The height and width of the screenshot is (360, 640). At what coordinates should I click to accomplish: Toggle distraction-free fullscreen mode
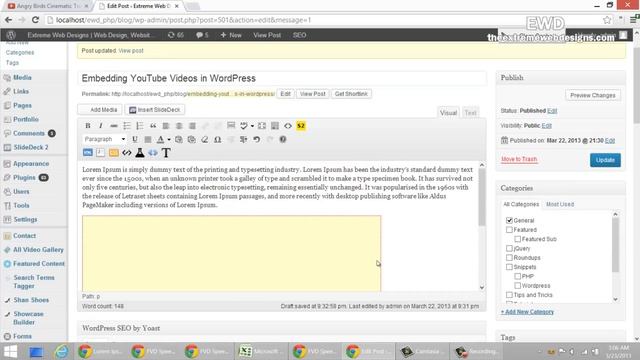[x=262, y=126]
